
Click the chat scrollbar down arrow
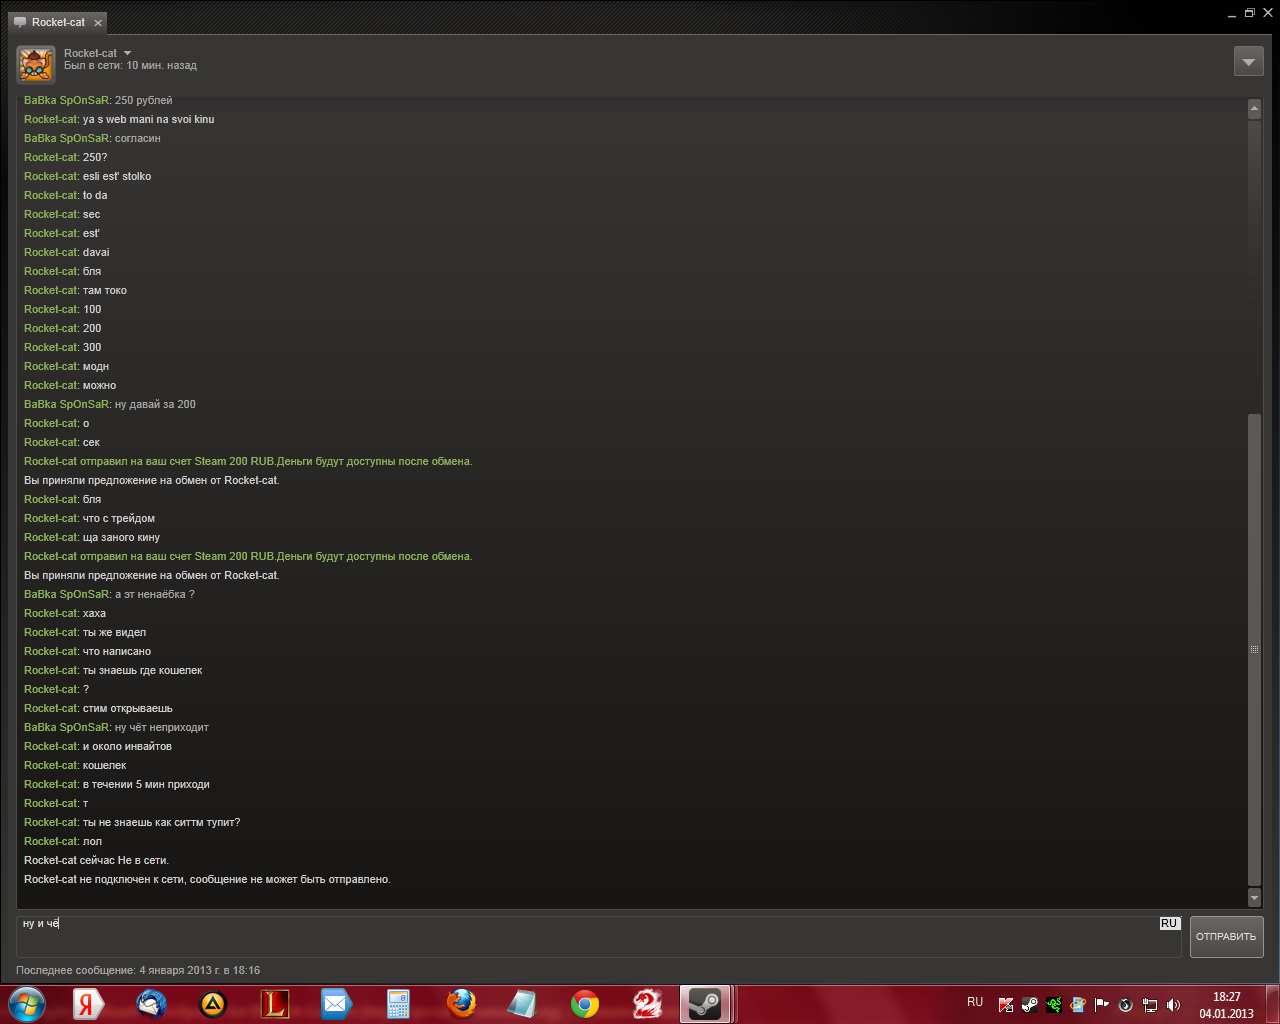tap(1254, 898)
